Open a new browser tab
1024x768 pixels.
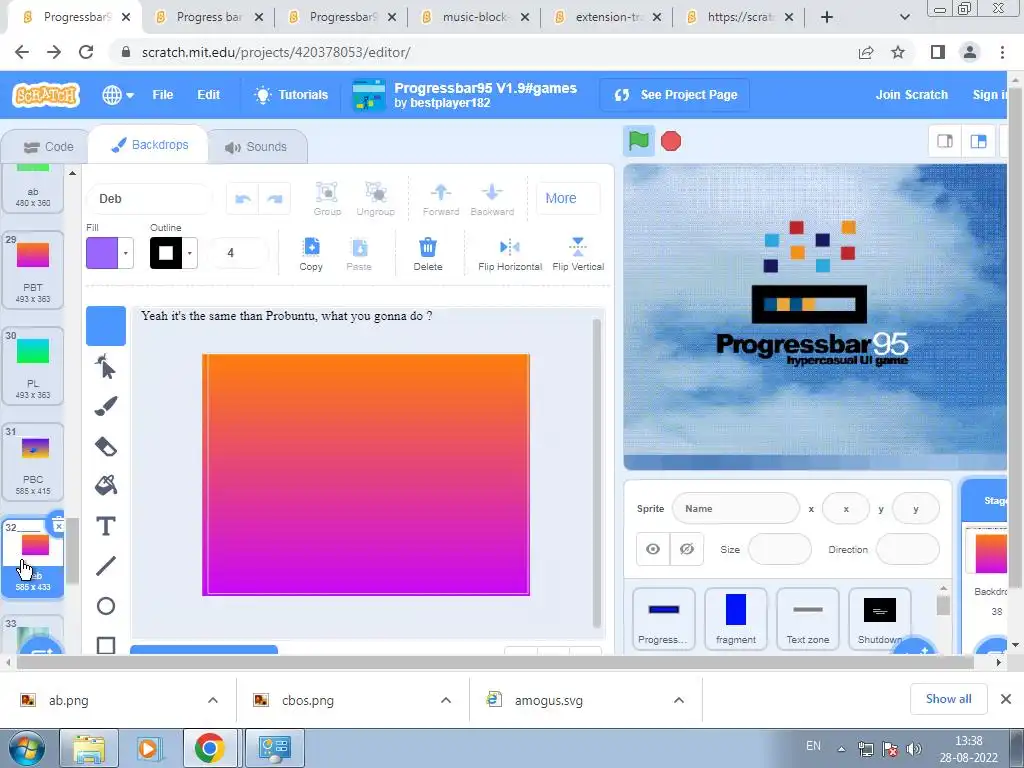coord(827,17)
